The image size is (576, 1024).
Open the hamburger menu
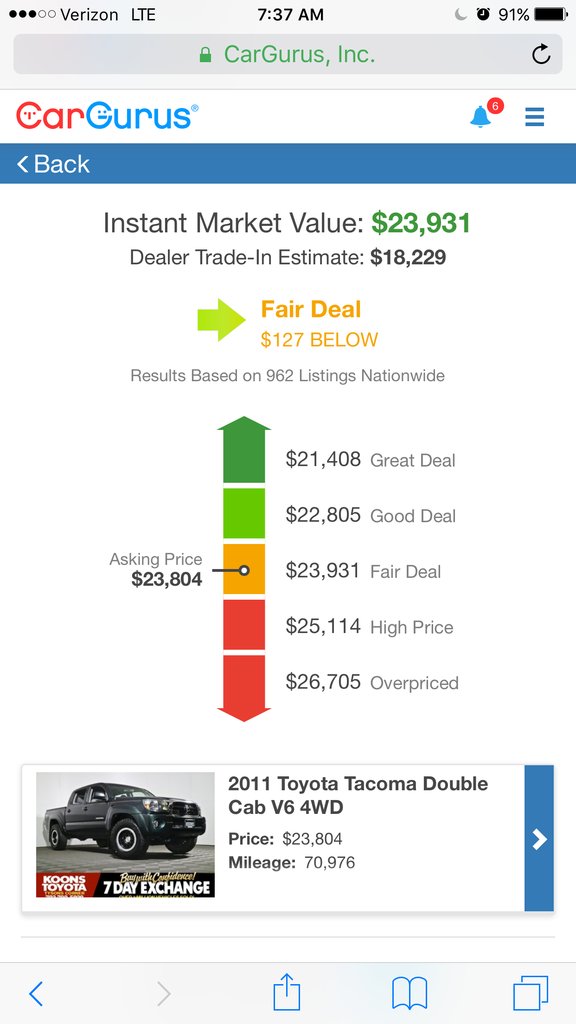534,117
